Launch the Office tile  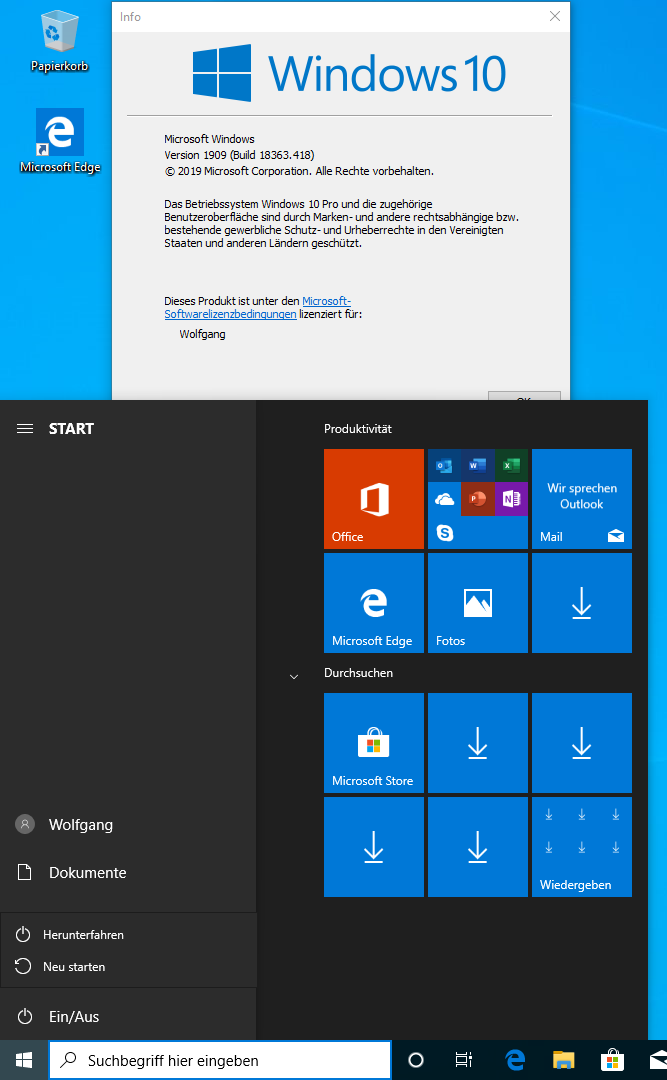click(x=373, y=499)
